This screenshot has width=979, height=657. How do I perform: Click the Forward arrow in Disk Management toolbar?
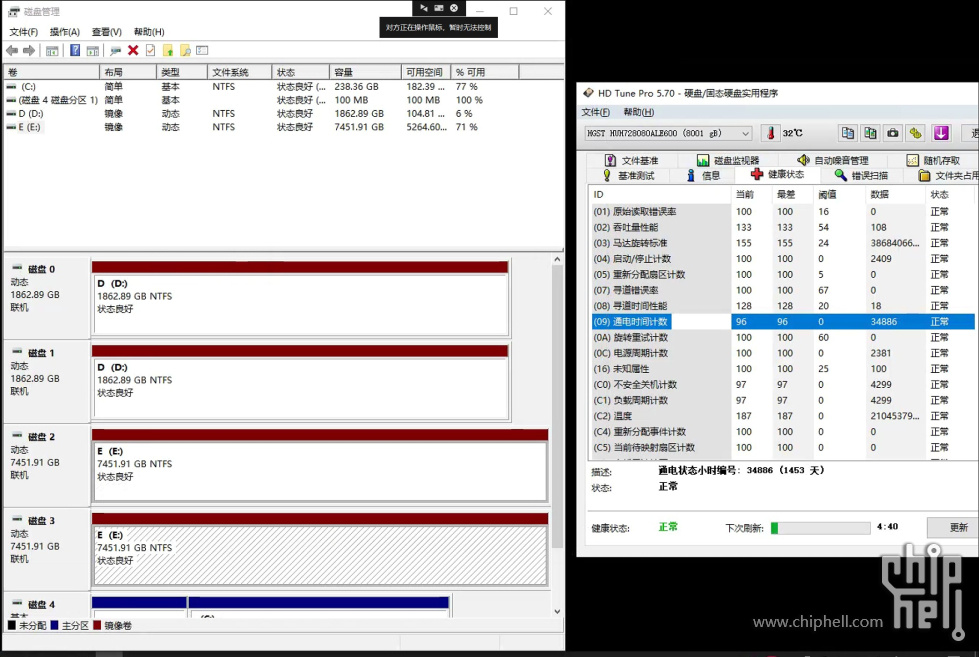tap(29, 51)
